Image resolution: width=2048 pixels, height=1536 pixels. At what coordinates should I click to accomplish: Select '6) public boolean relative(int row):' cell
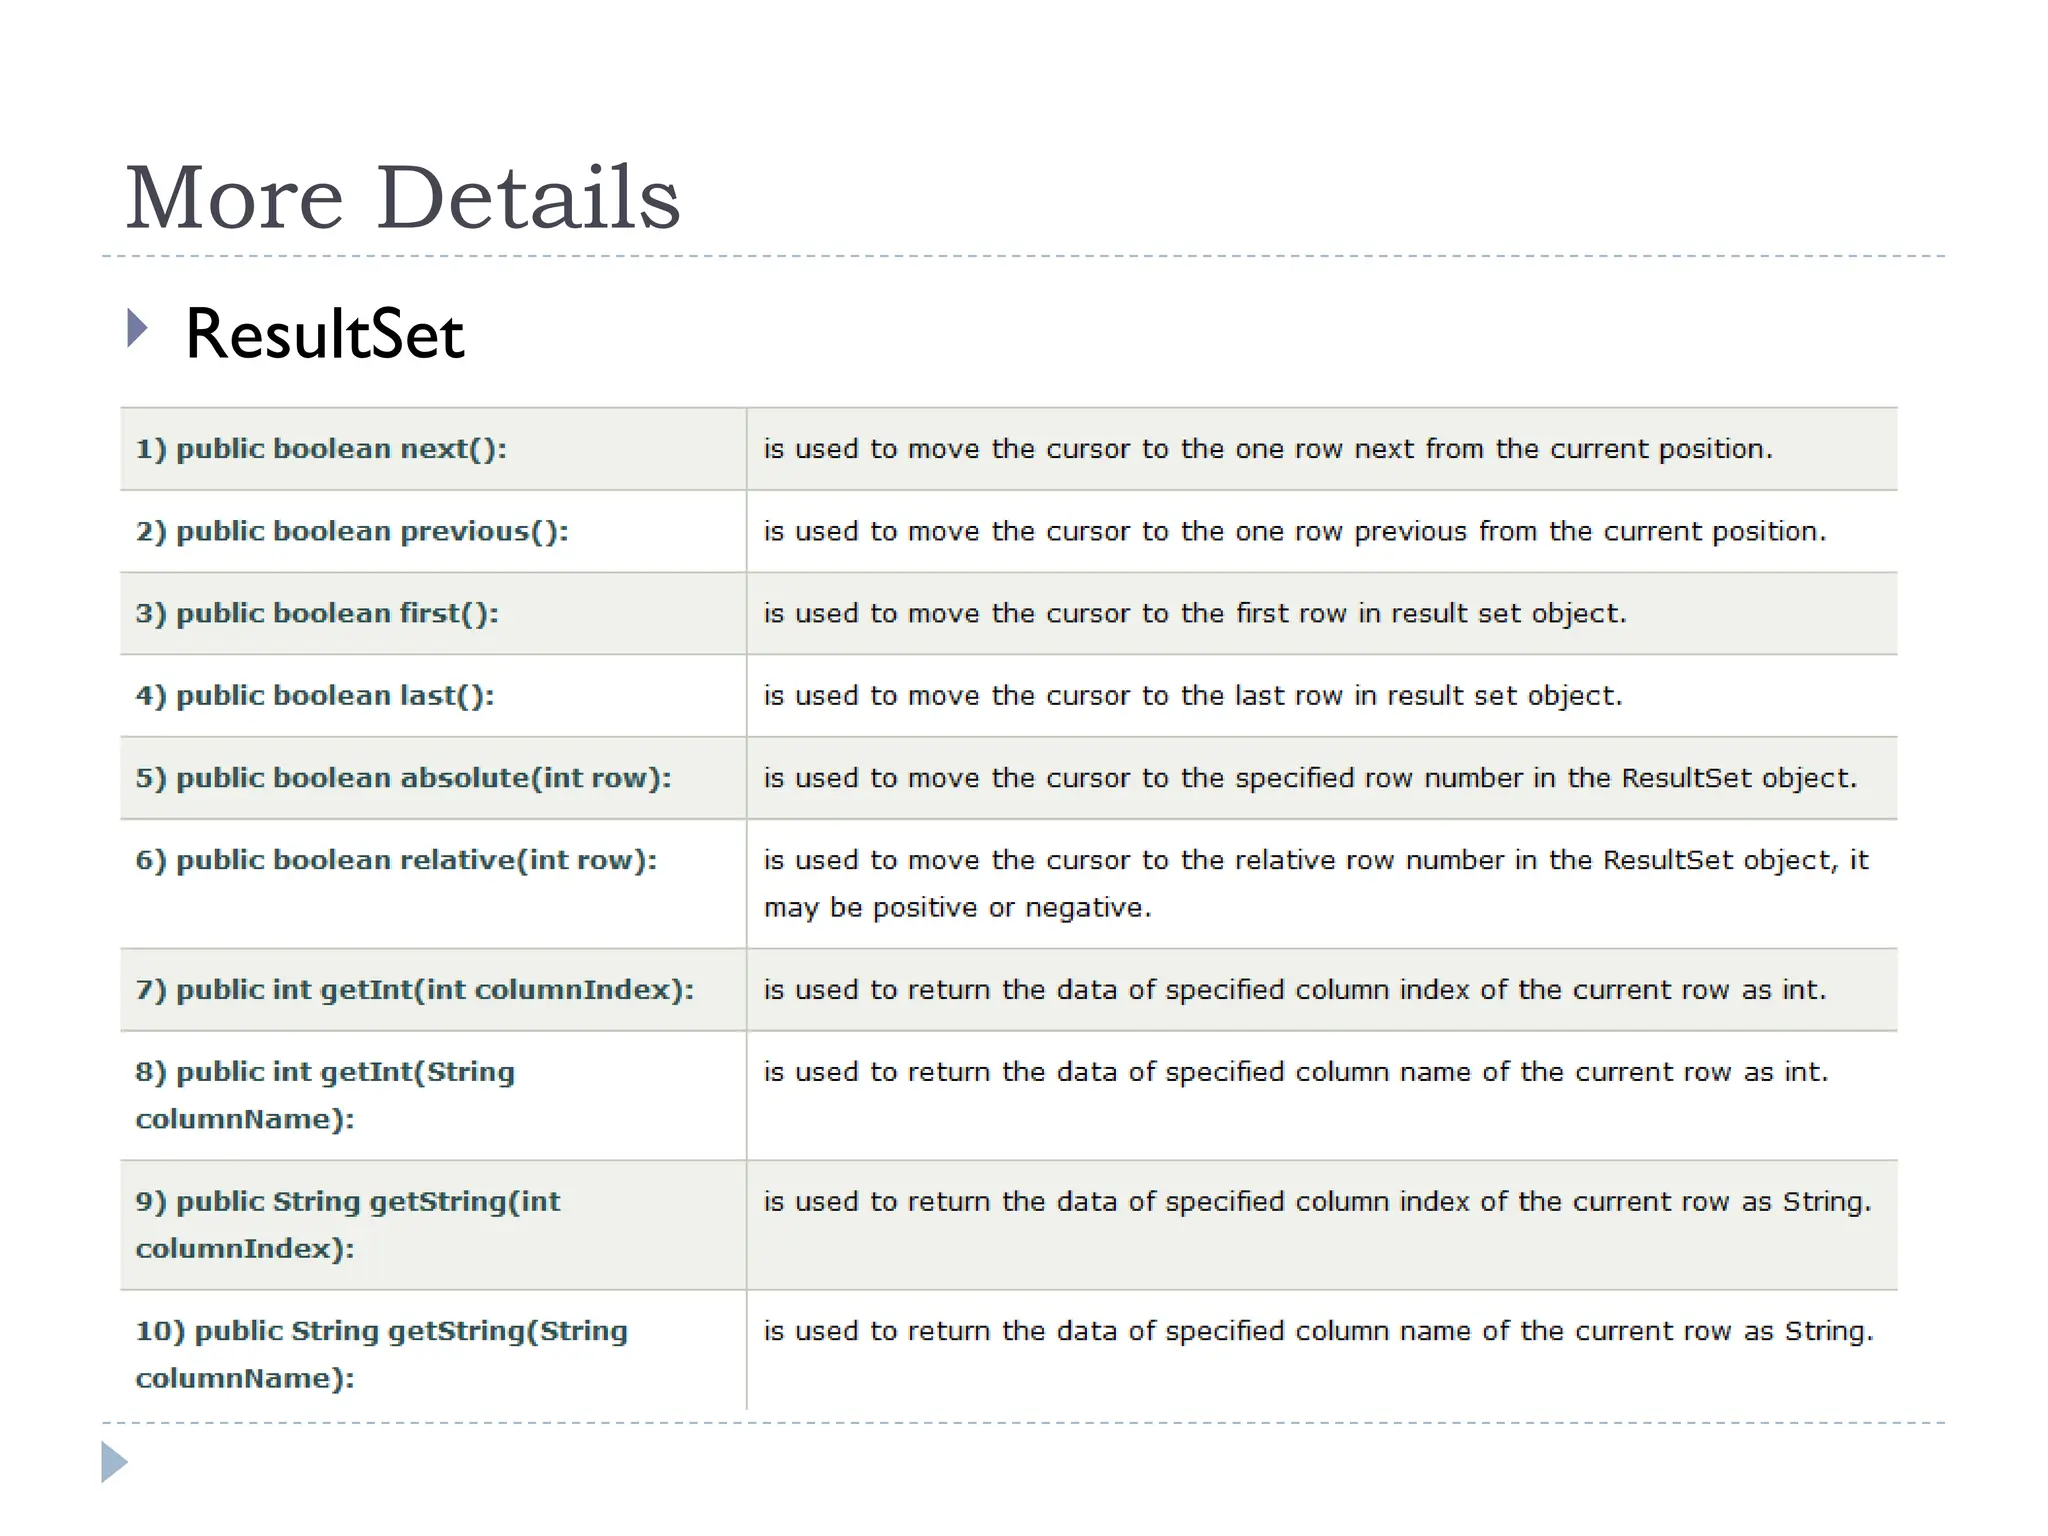tap(433, 884)
